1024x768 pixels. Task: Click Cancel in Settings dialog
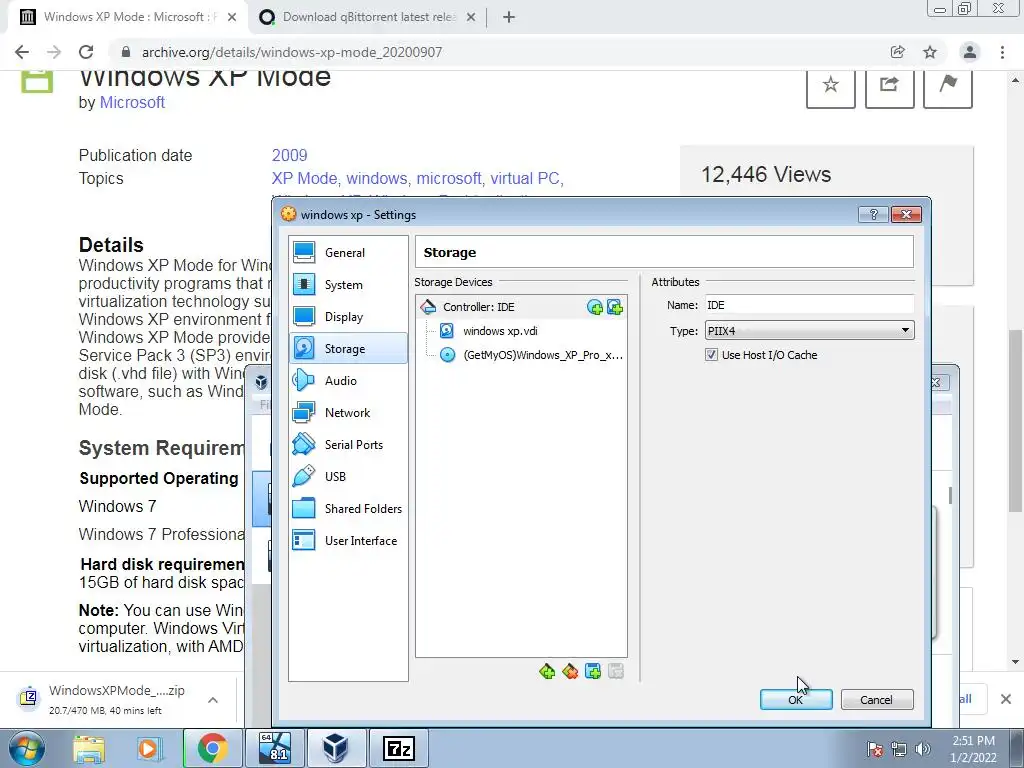click(x=876, y=699)
